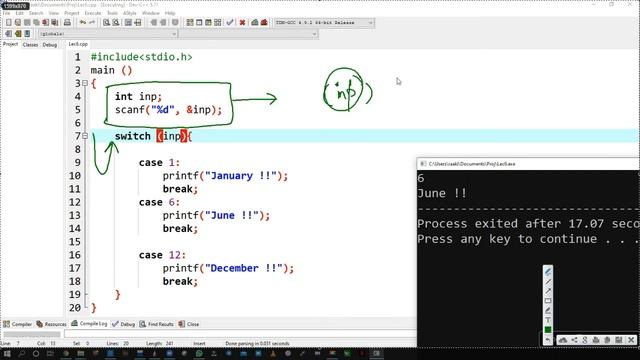The image size is (640, 360).
Task: Click the green Profile Analysis icon
Action: 255,22
